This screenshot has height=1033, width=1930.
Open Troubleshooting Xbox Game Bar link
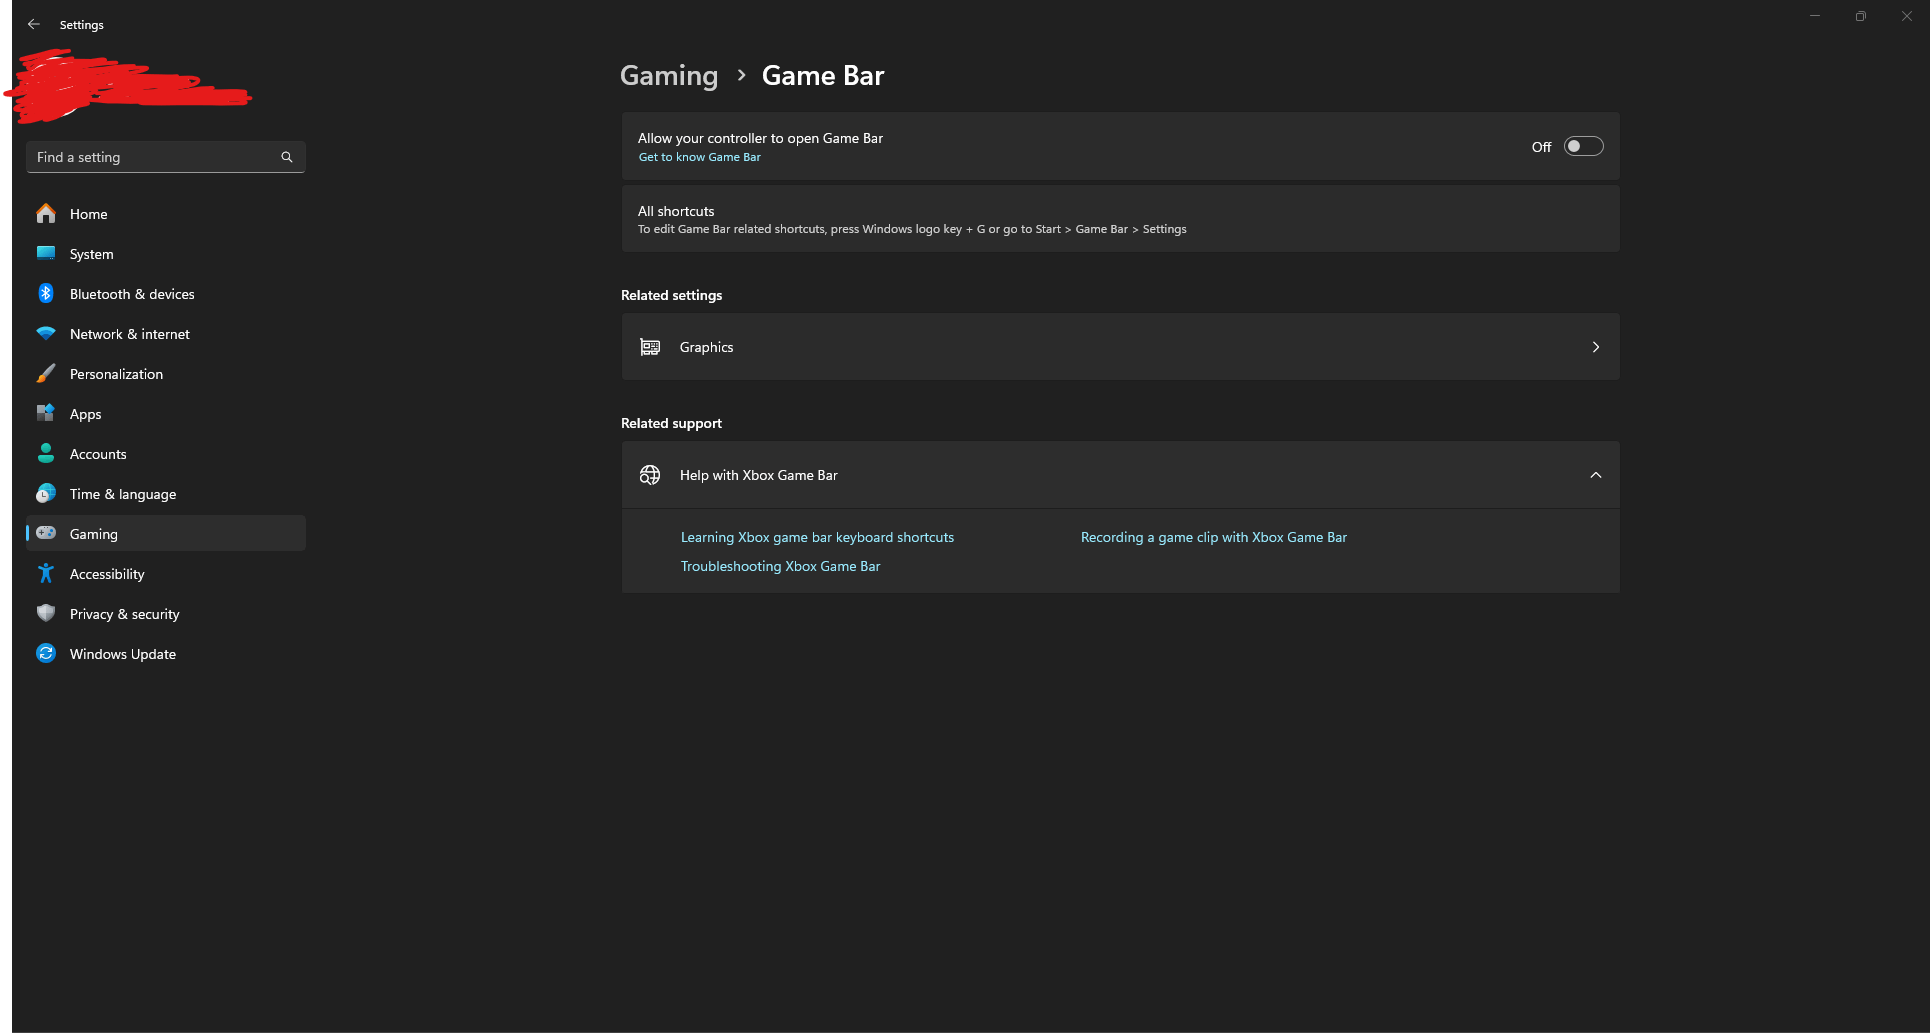(780, 566)
